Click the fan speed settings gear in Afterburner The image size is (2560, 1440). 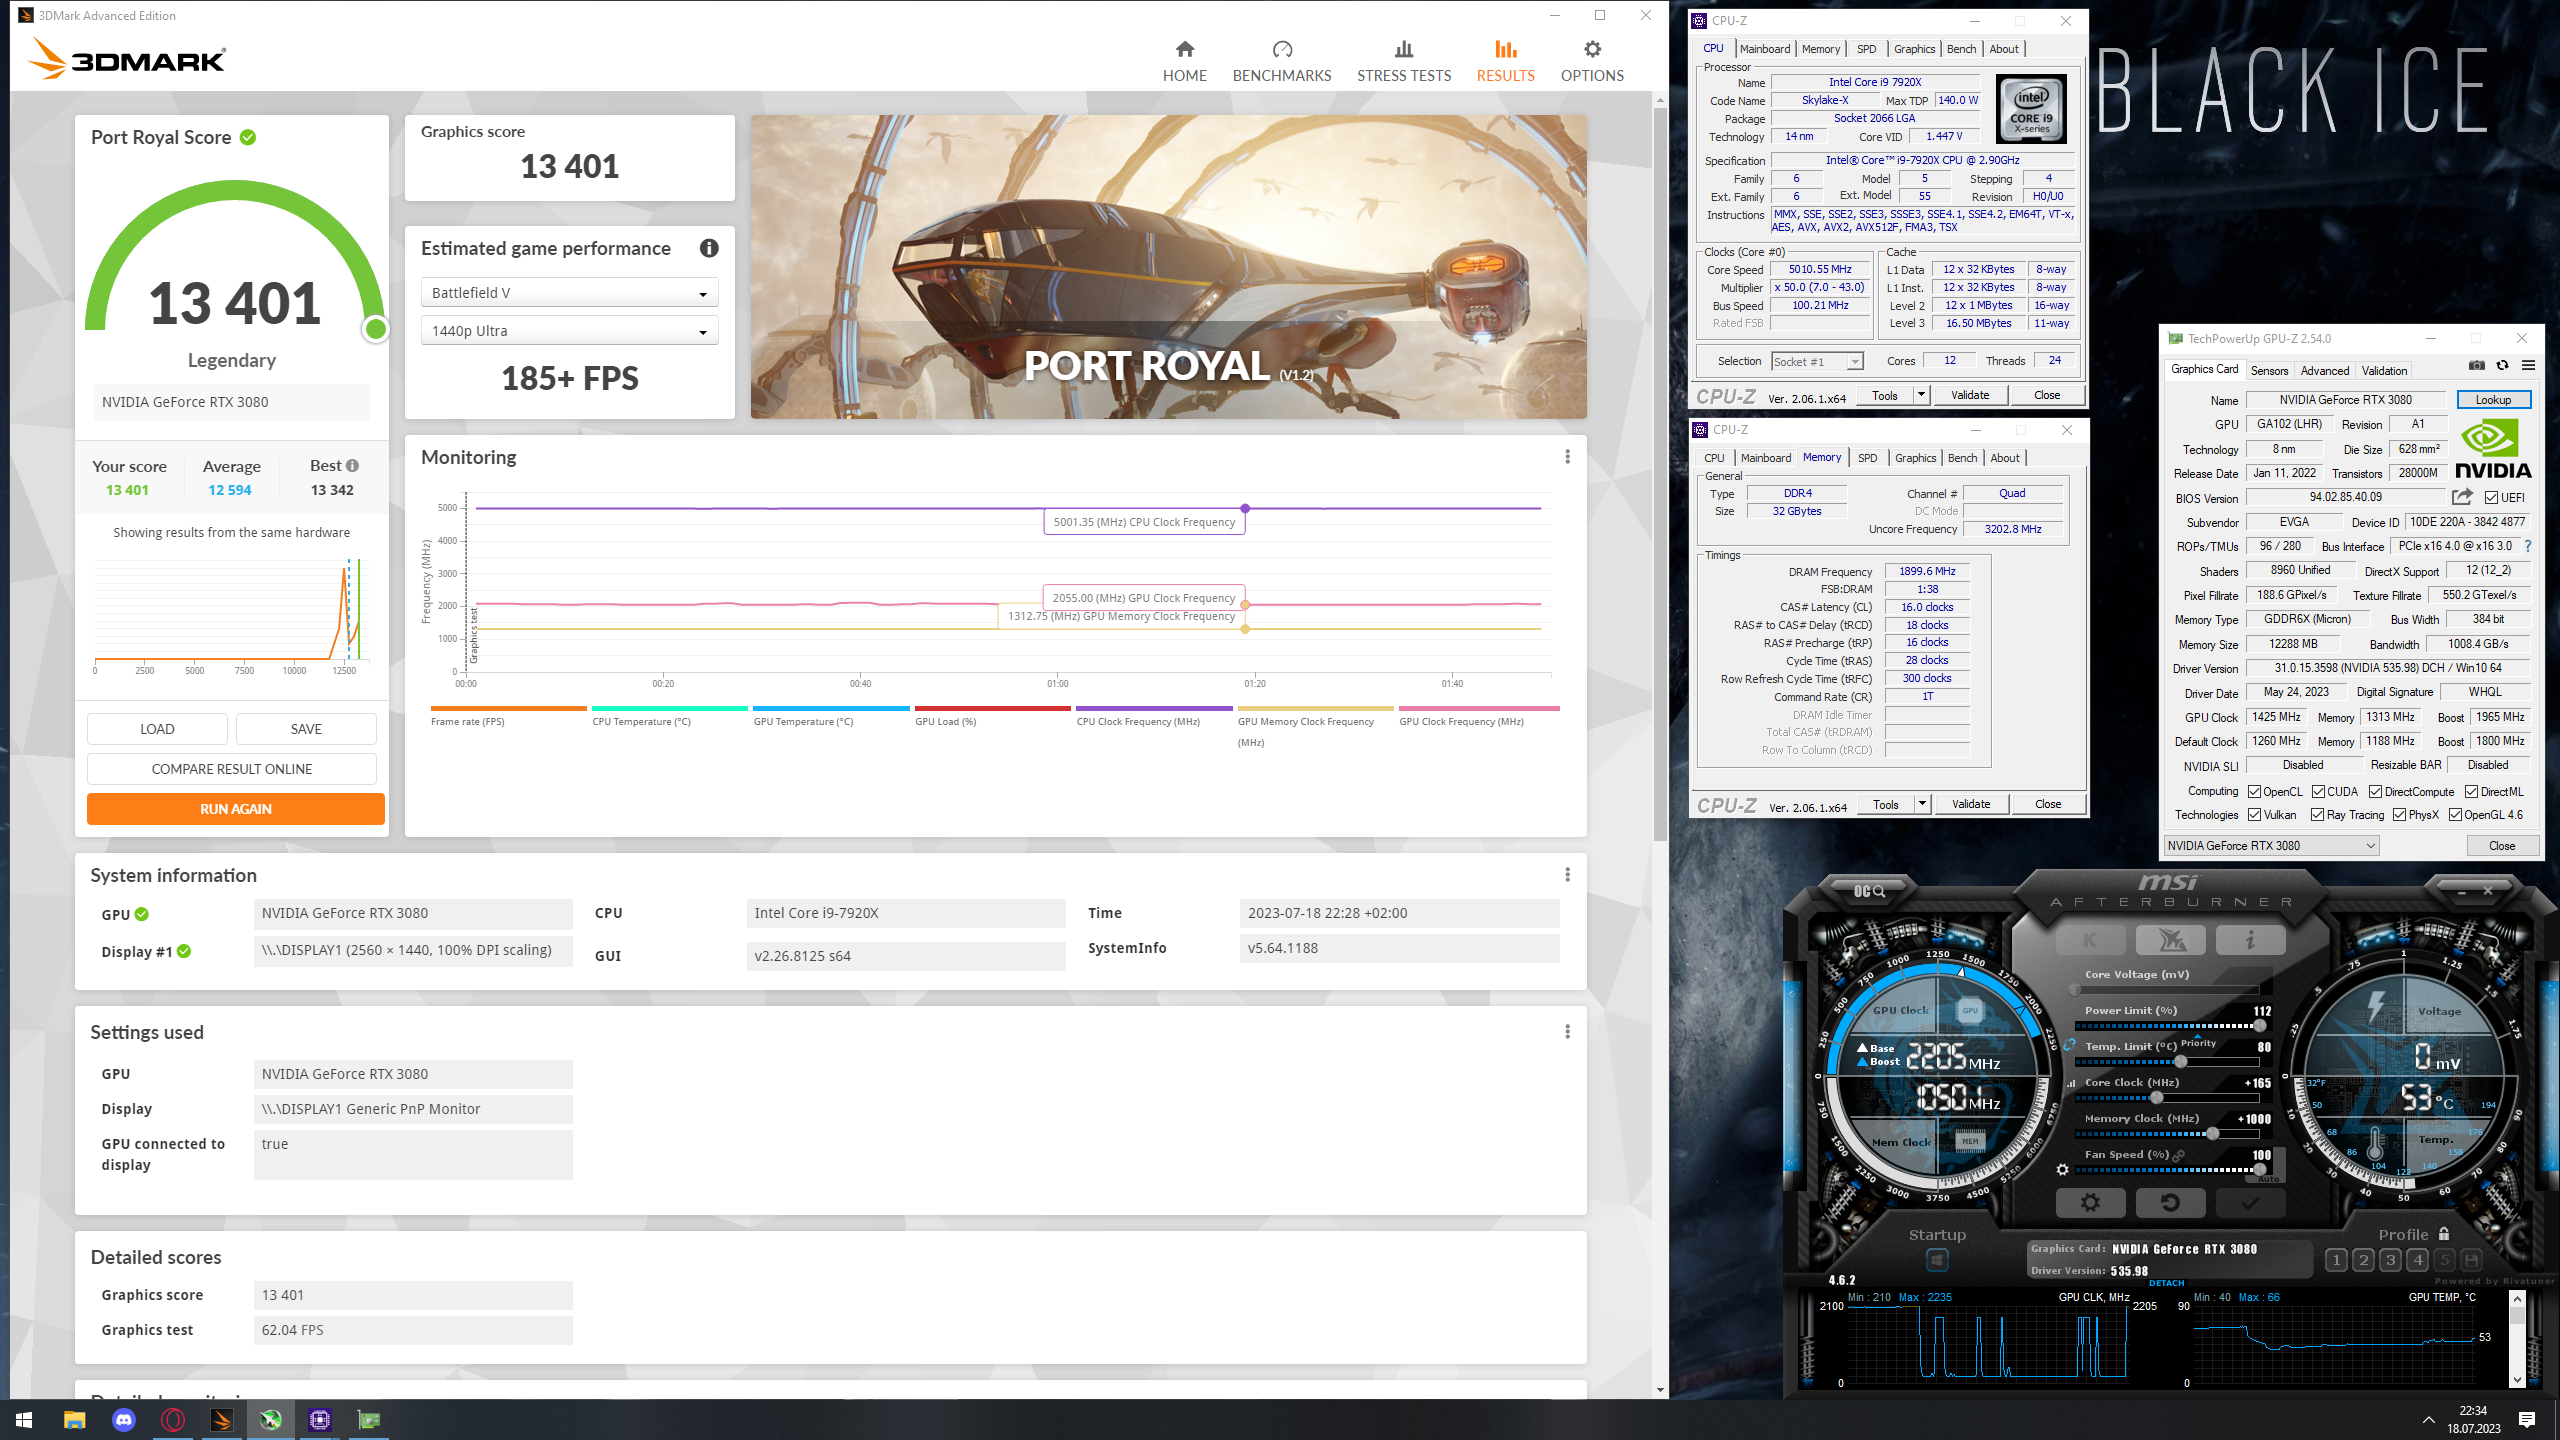point(2062,1169)
